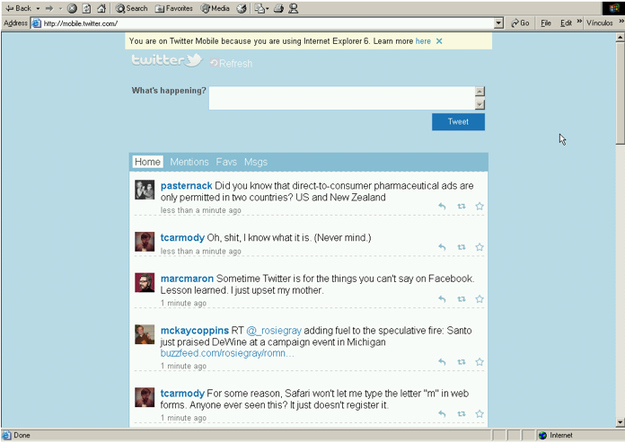Click the Go button
This screenshot has height=443, width=625.
(x=521, y=23)
